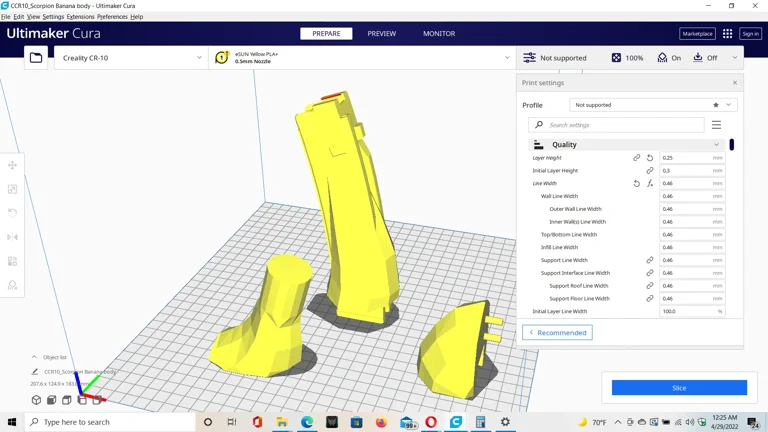Open the Extensions menu
Image resolution: width=768 pixels, height=432 pixels.
[x=80, y=17]
